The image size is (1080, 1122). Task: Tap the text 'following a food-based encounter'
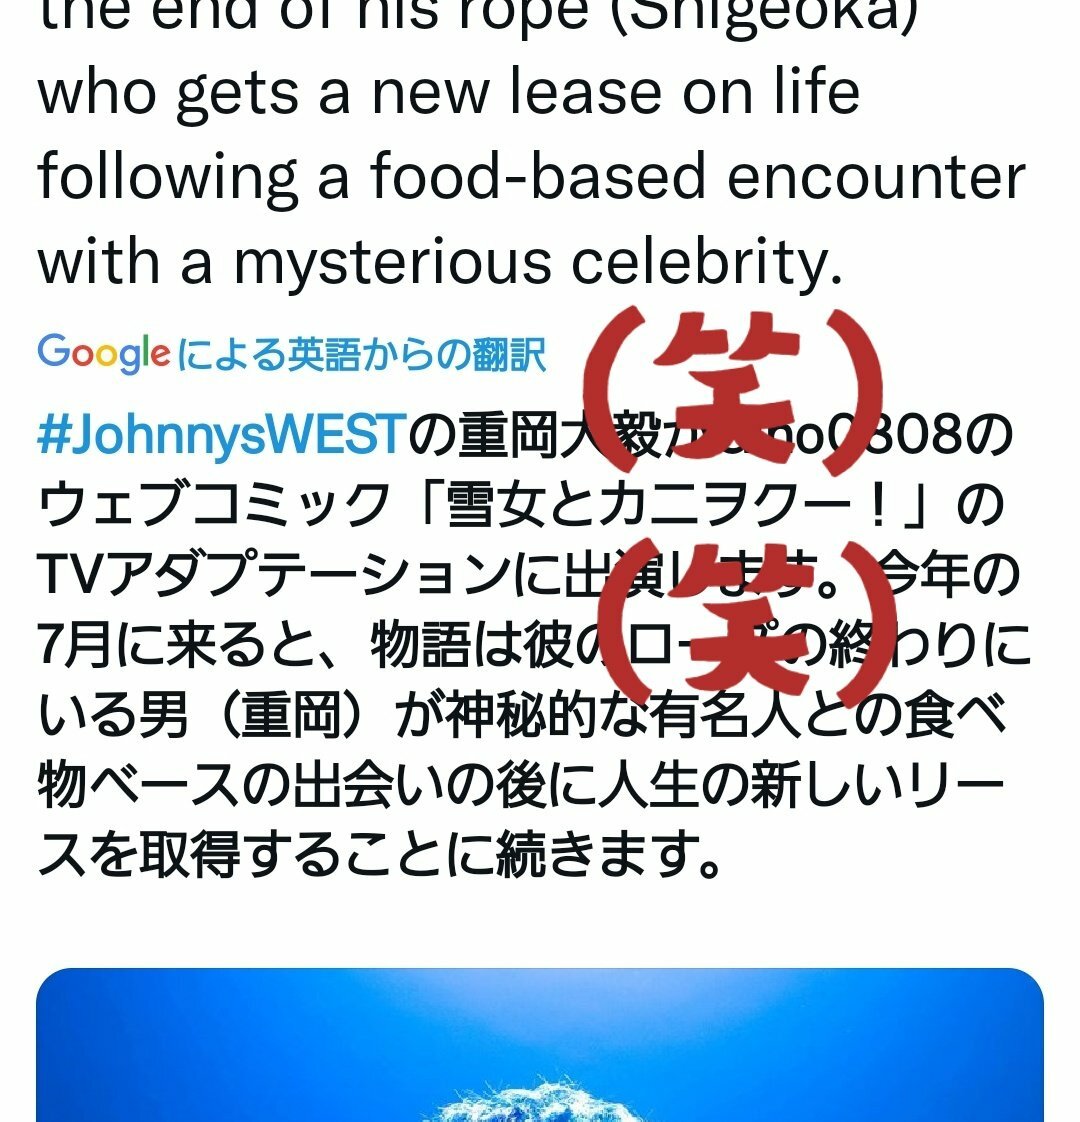(532, 177)
